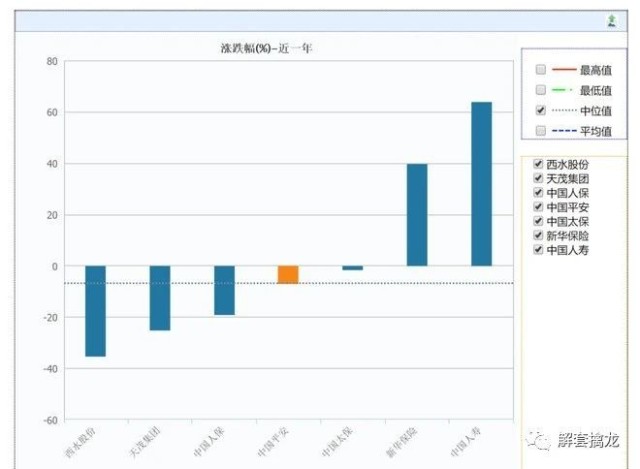Uncheck the 中位值 checkbox
Viewport: 640px width, 469px height.
(541, 110)
